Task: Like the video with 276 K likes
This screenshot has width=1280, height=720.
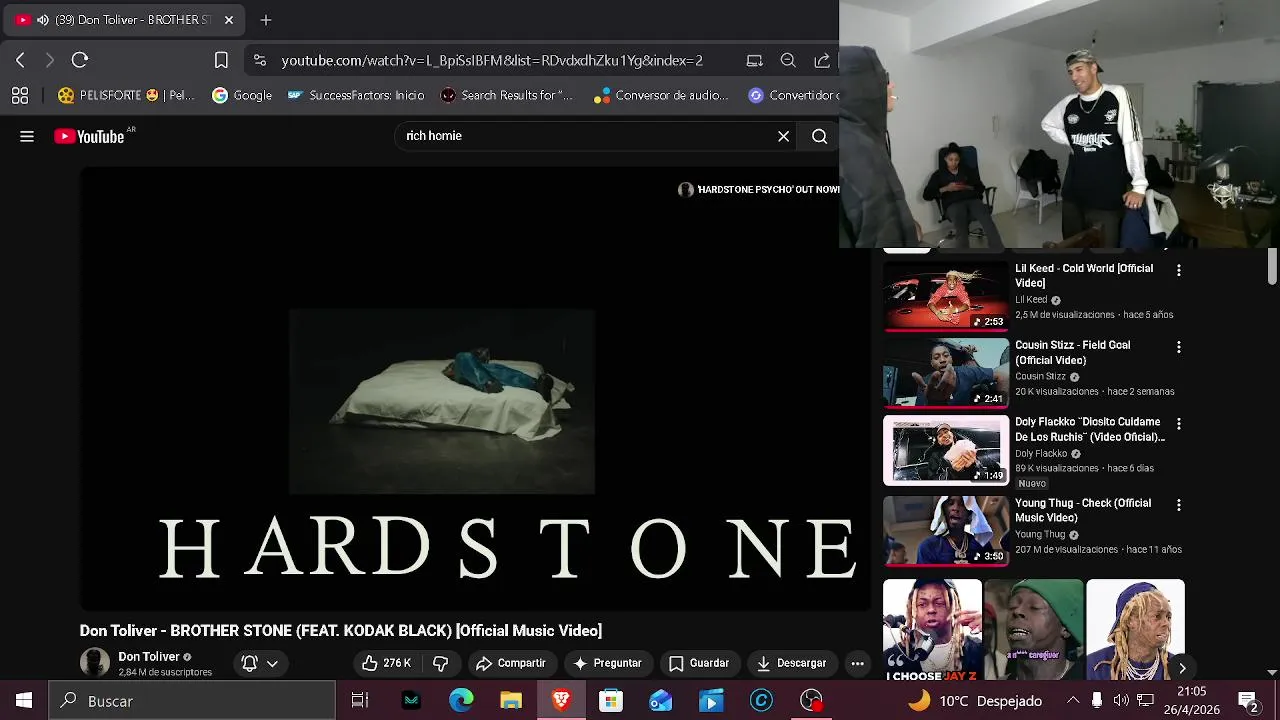Action: coord(386,663)
